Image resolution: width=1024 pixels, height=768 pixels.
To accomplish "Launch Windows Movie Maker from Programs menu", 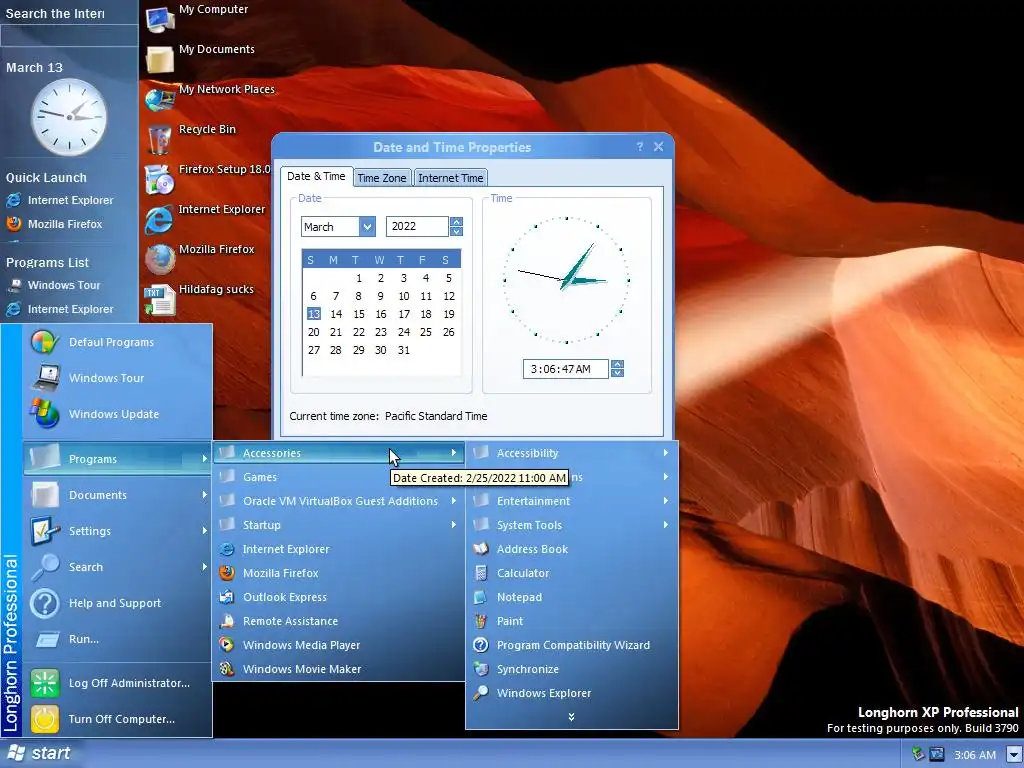I will click(338, 669).
